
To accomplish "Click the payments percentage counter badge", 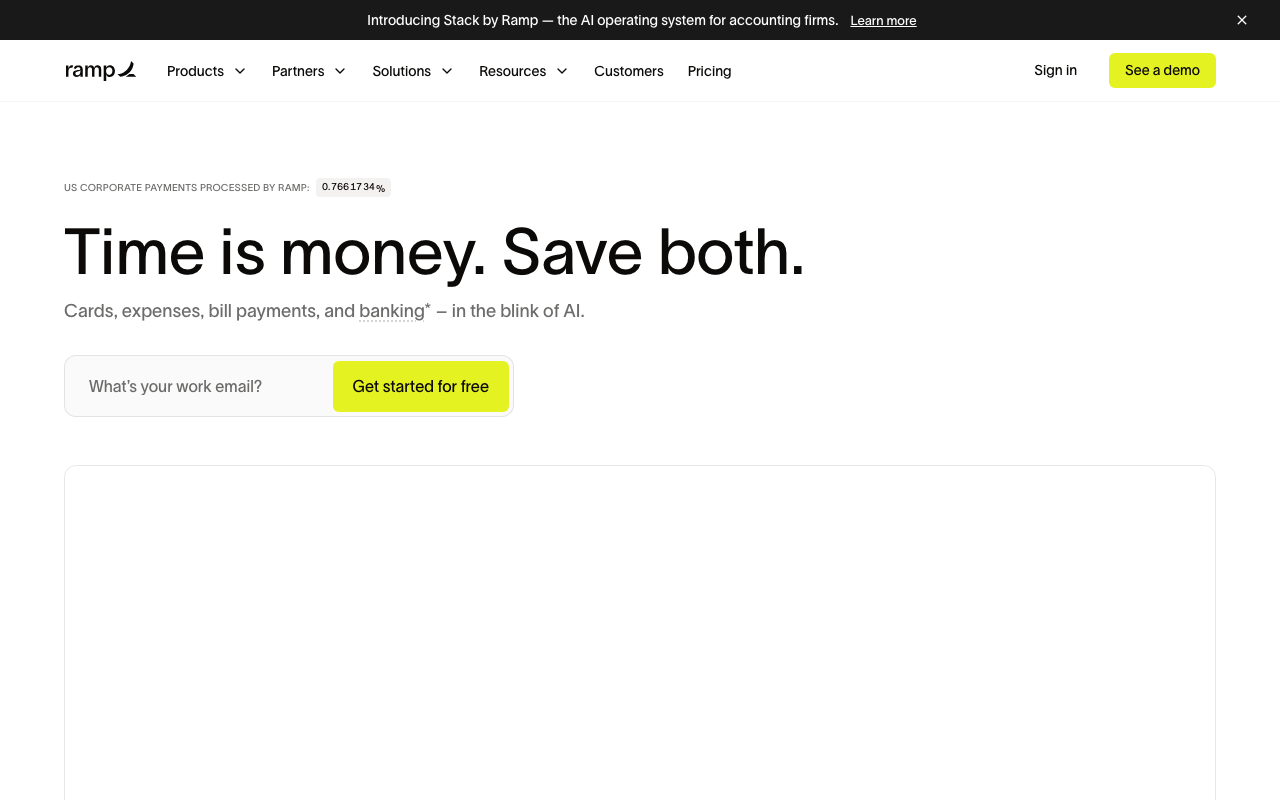I will click(353, 187).
